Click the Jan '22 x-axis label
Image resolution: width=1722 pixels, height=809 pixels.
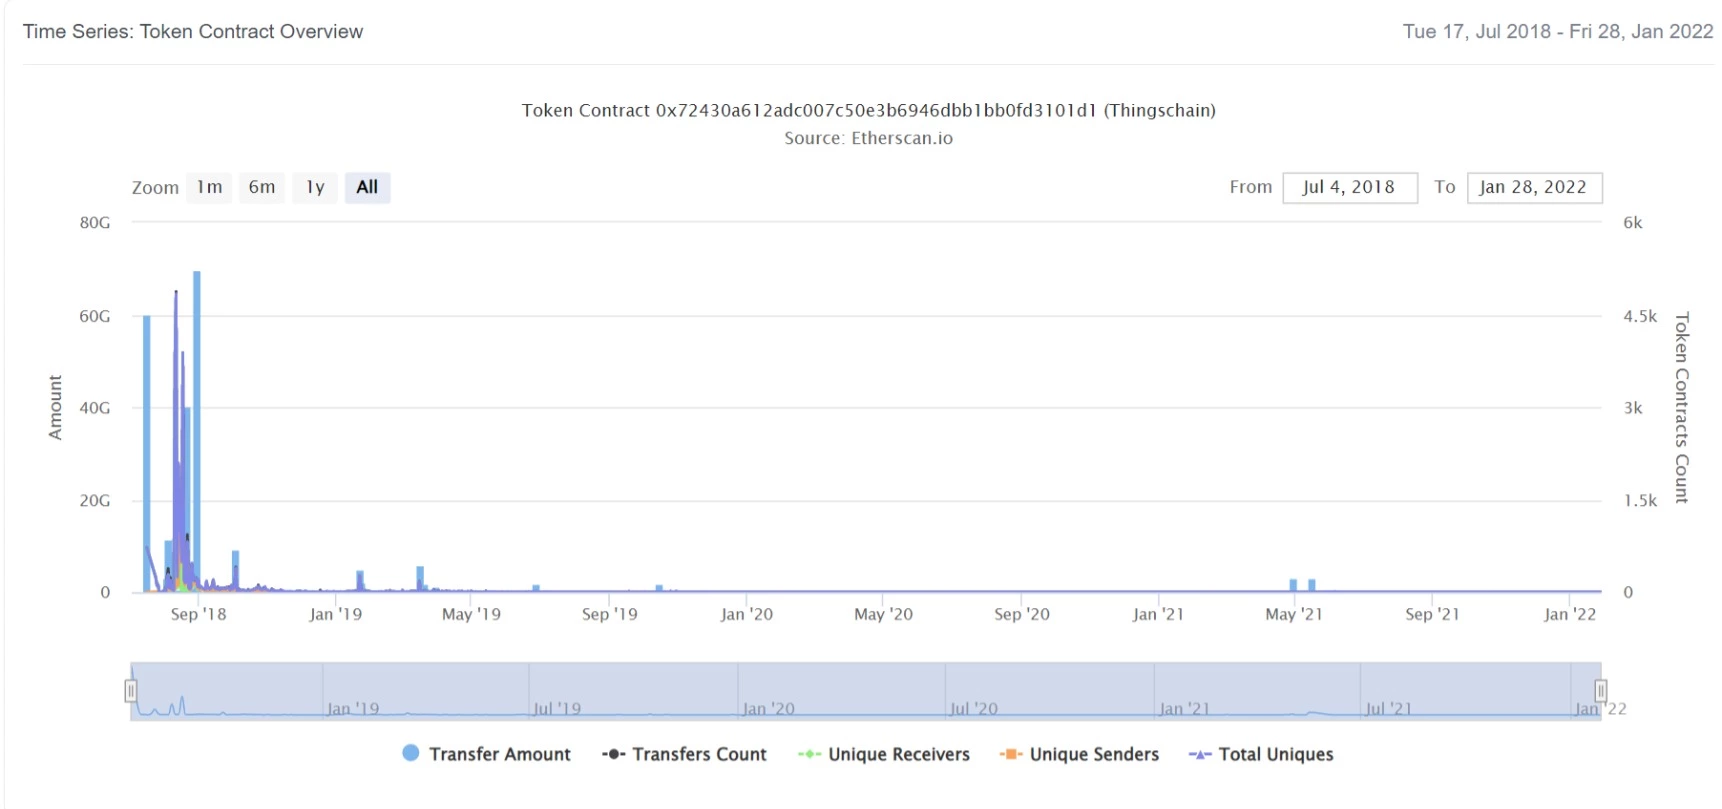pyautogui.click(x=1570, y=614)
